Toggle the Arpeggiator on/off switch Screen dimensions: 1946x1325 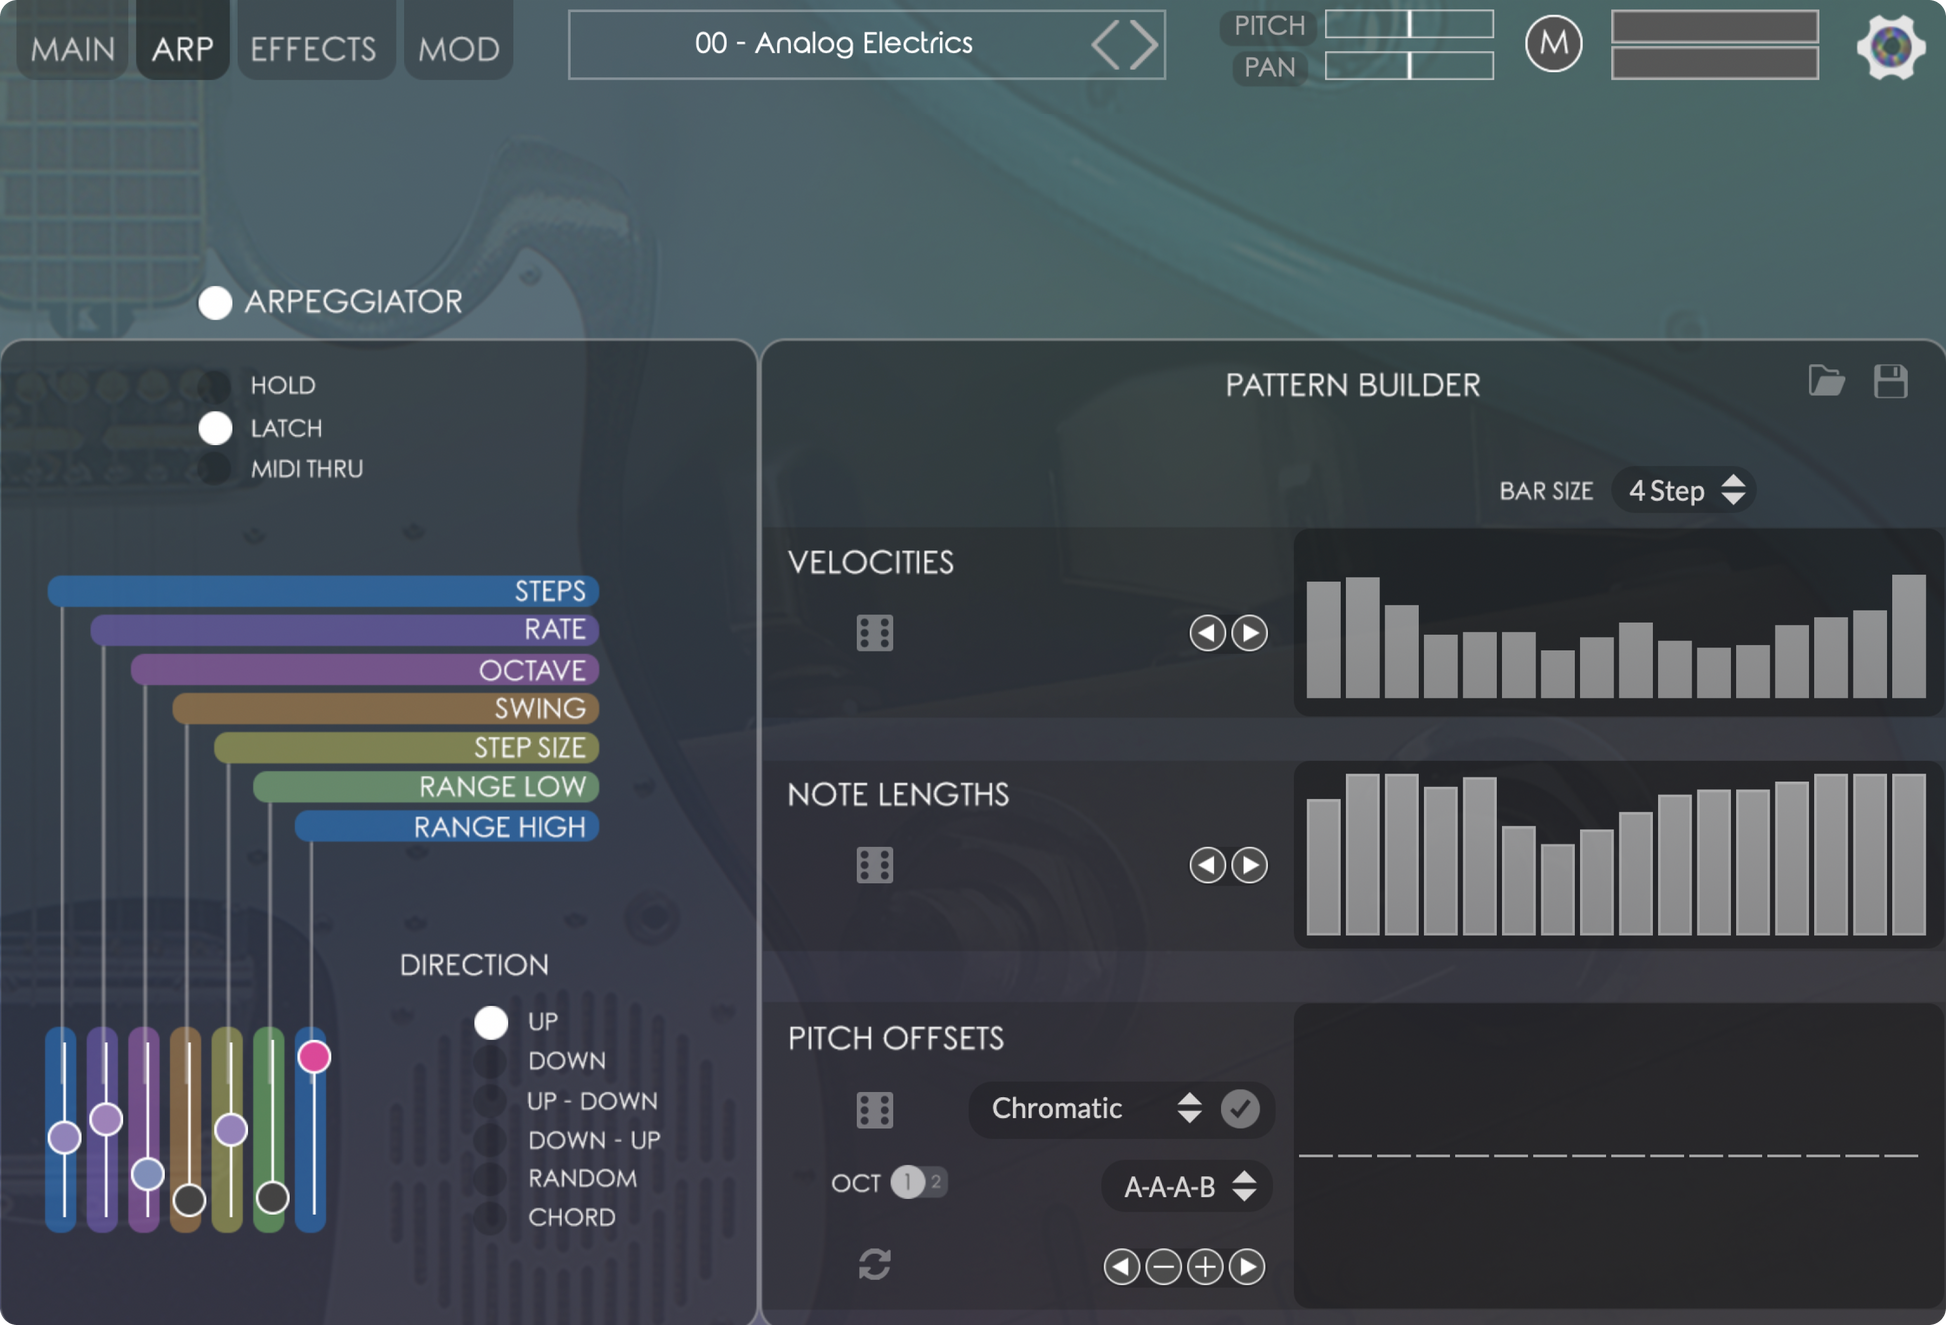(215, 302)
